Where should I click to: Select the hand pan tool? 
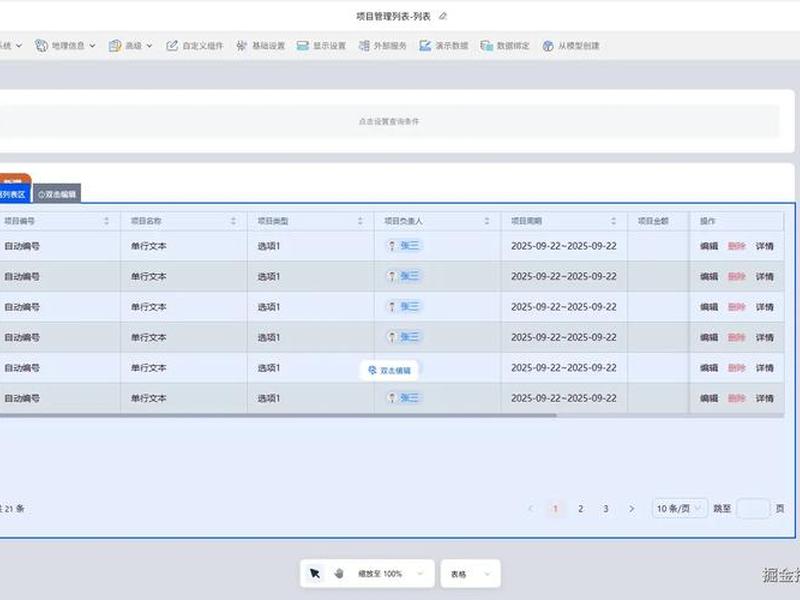point(339,574)
